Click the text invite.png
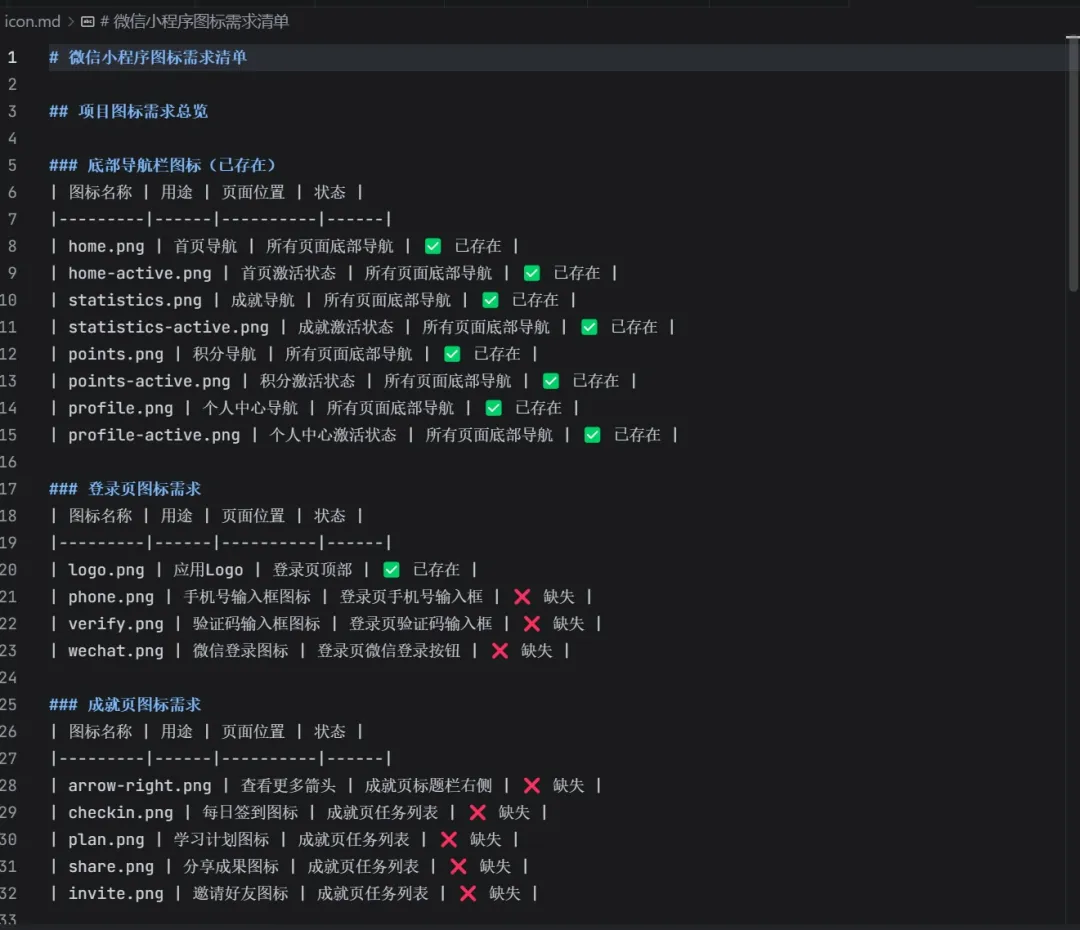Screen dimensions: 1080x930 (116, 893)
